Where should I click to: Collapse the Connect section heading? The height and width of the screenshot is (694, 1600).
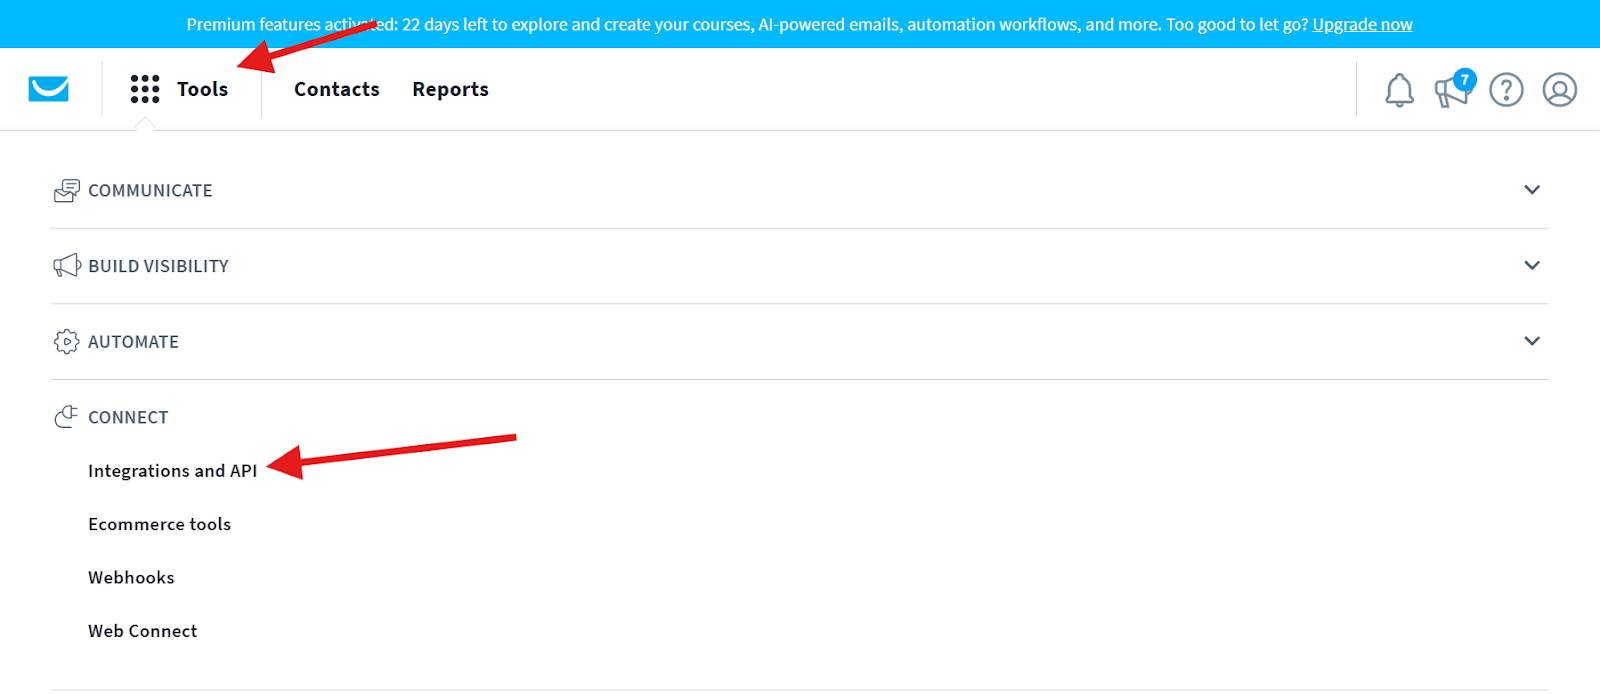point(128,417)
